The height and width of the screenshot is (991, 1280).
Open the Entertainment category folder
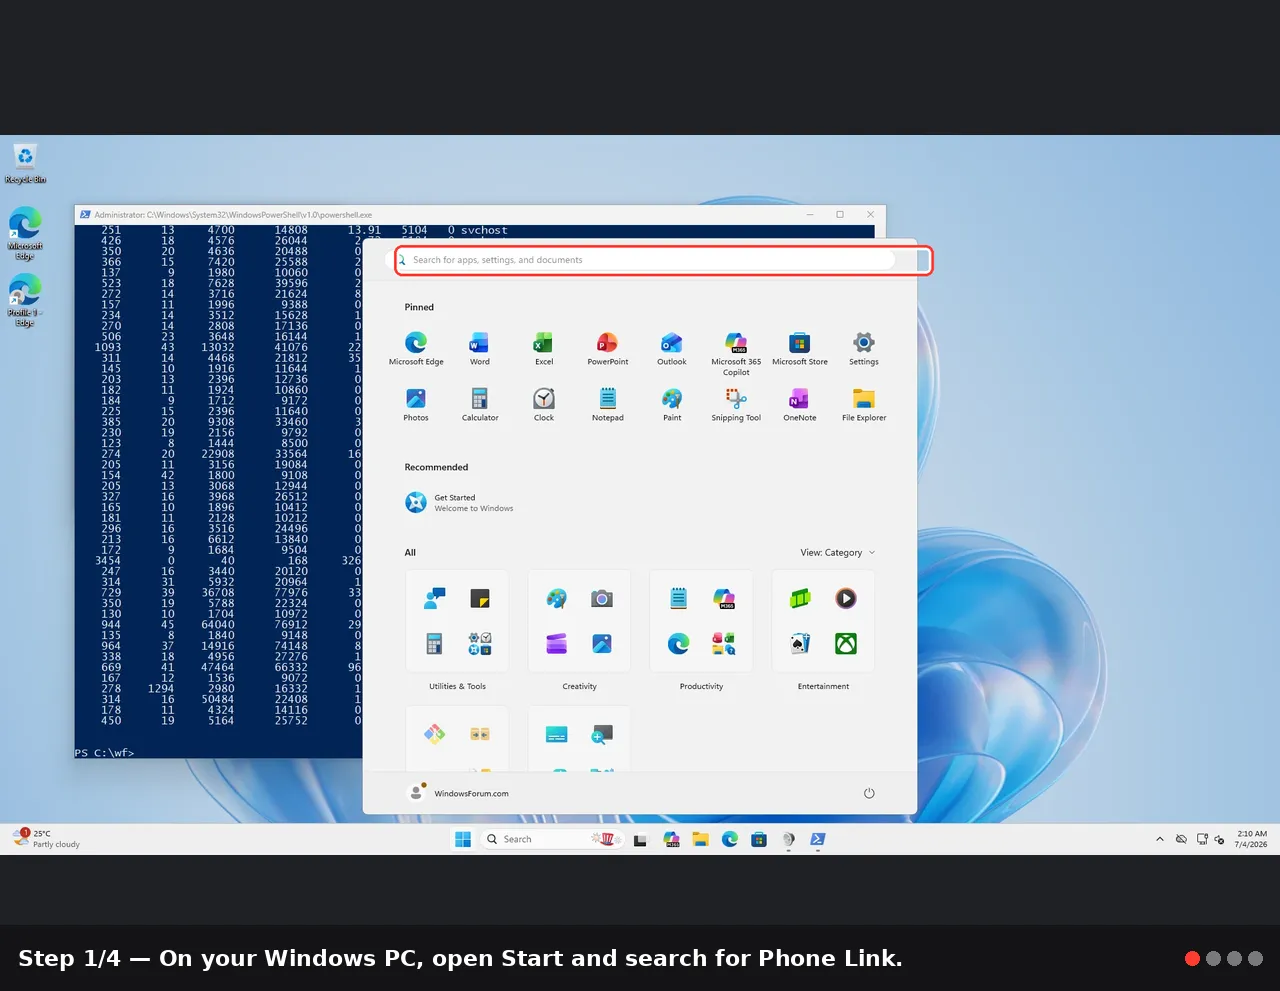tap(824, 631)
